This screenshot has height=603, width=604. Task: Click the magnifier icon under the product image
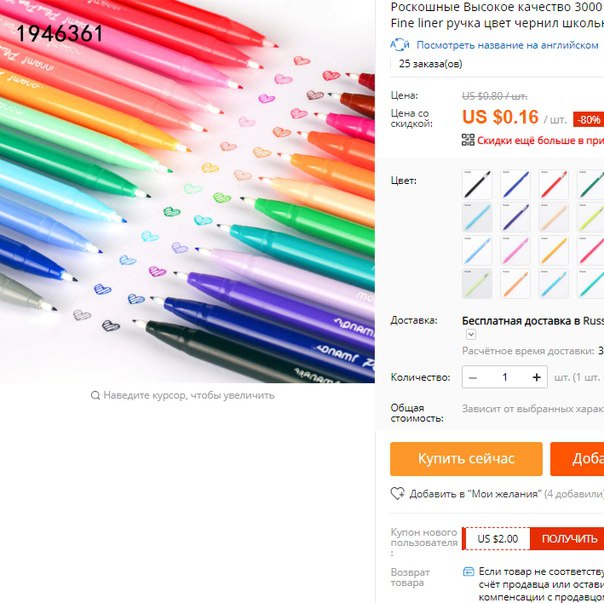95,395
